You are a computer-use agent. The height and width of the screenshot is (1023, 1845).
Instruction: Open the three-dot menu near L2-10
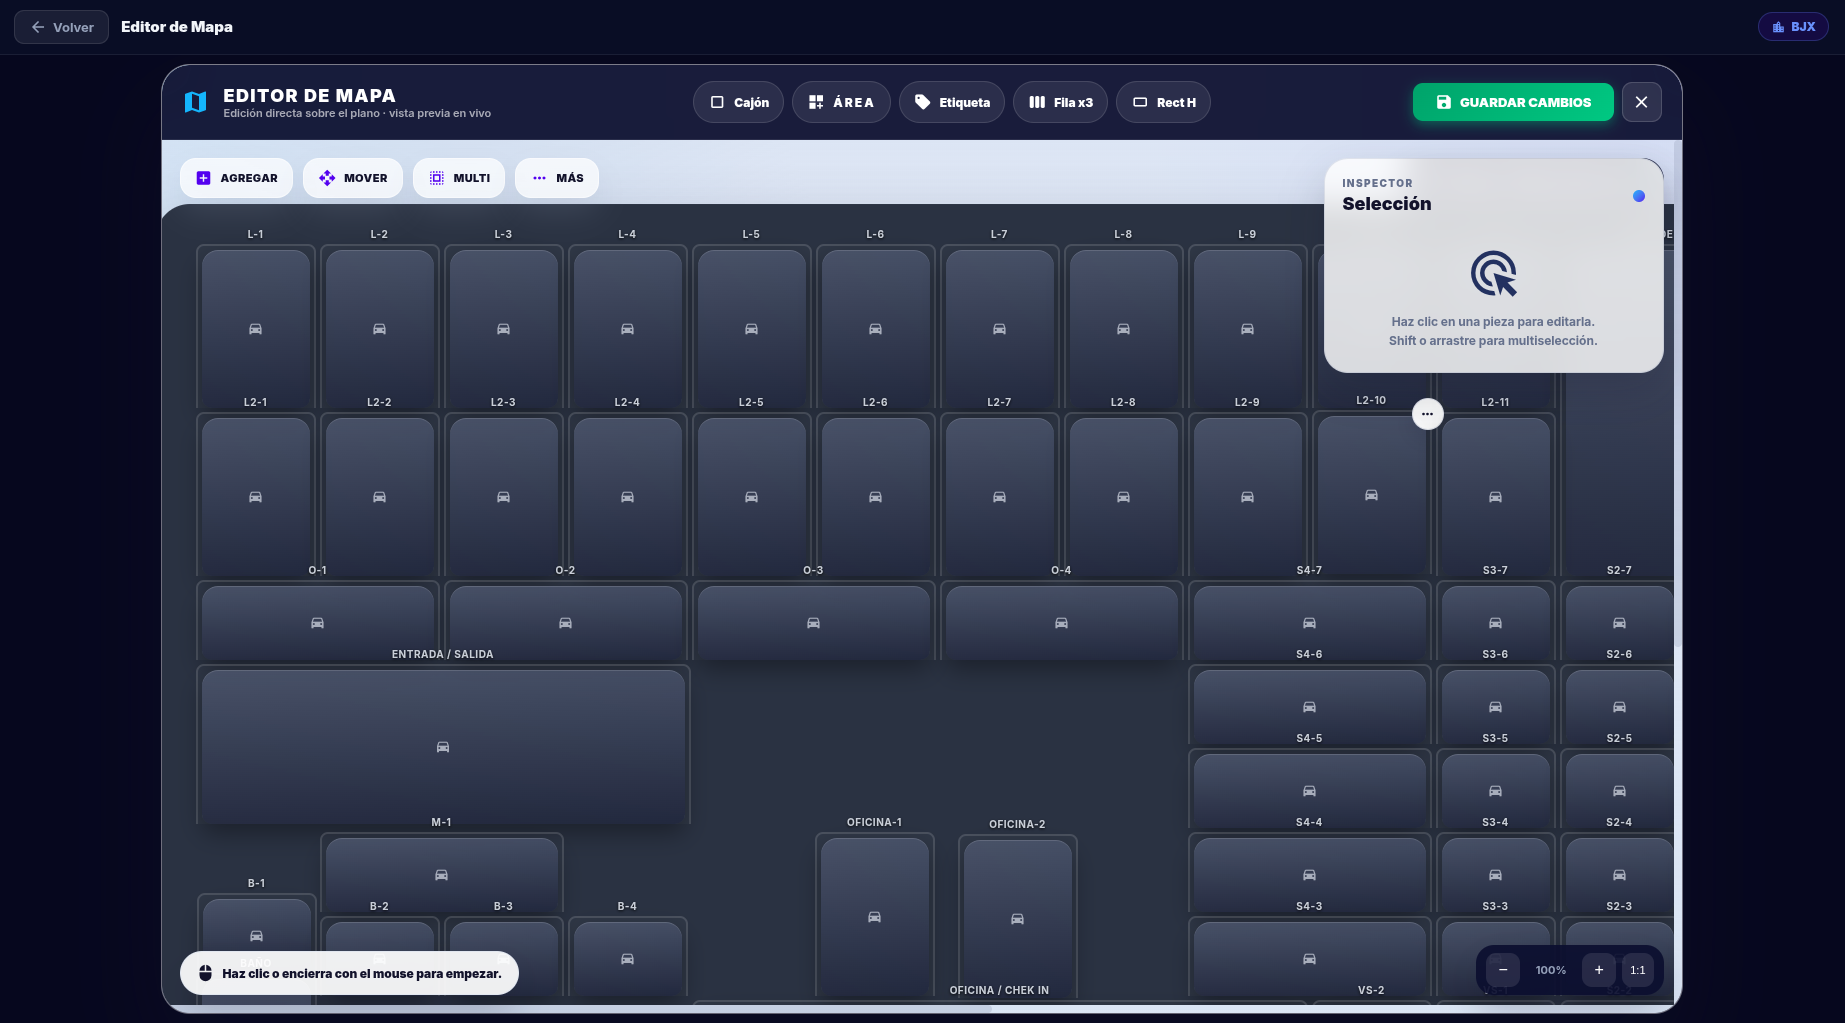coord(1427,414)
